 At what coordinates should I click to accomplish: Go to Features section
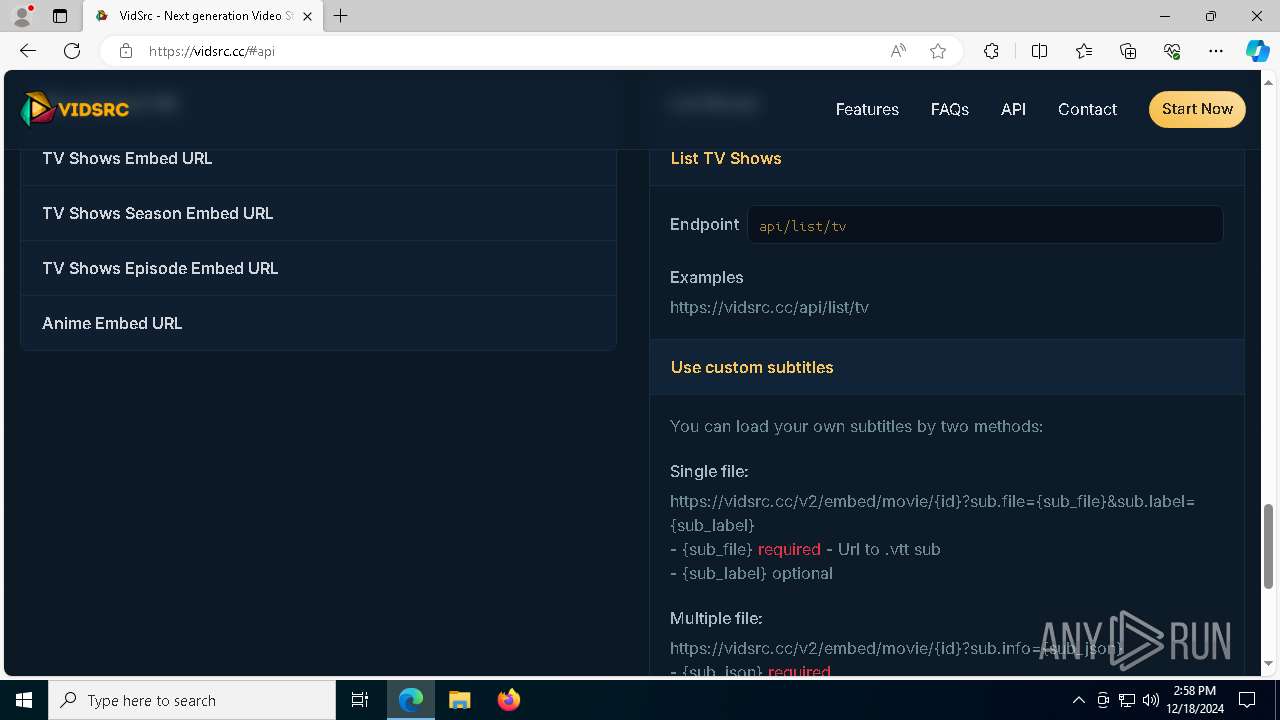(867, 109)
